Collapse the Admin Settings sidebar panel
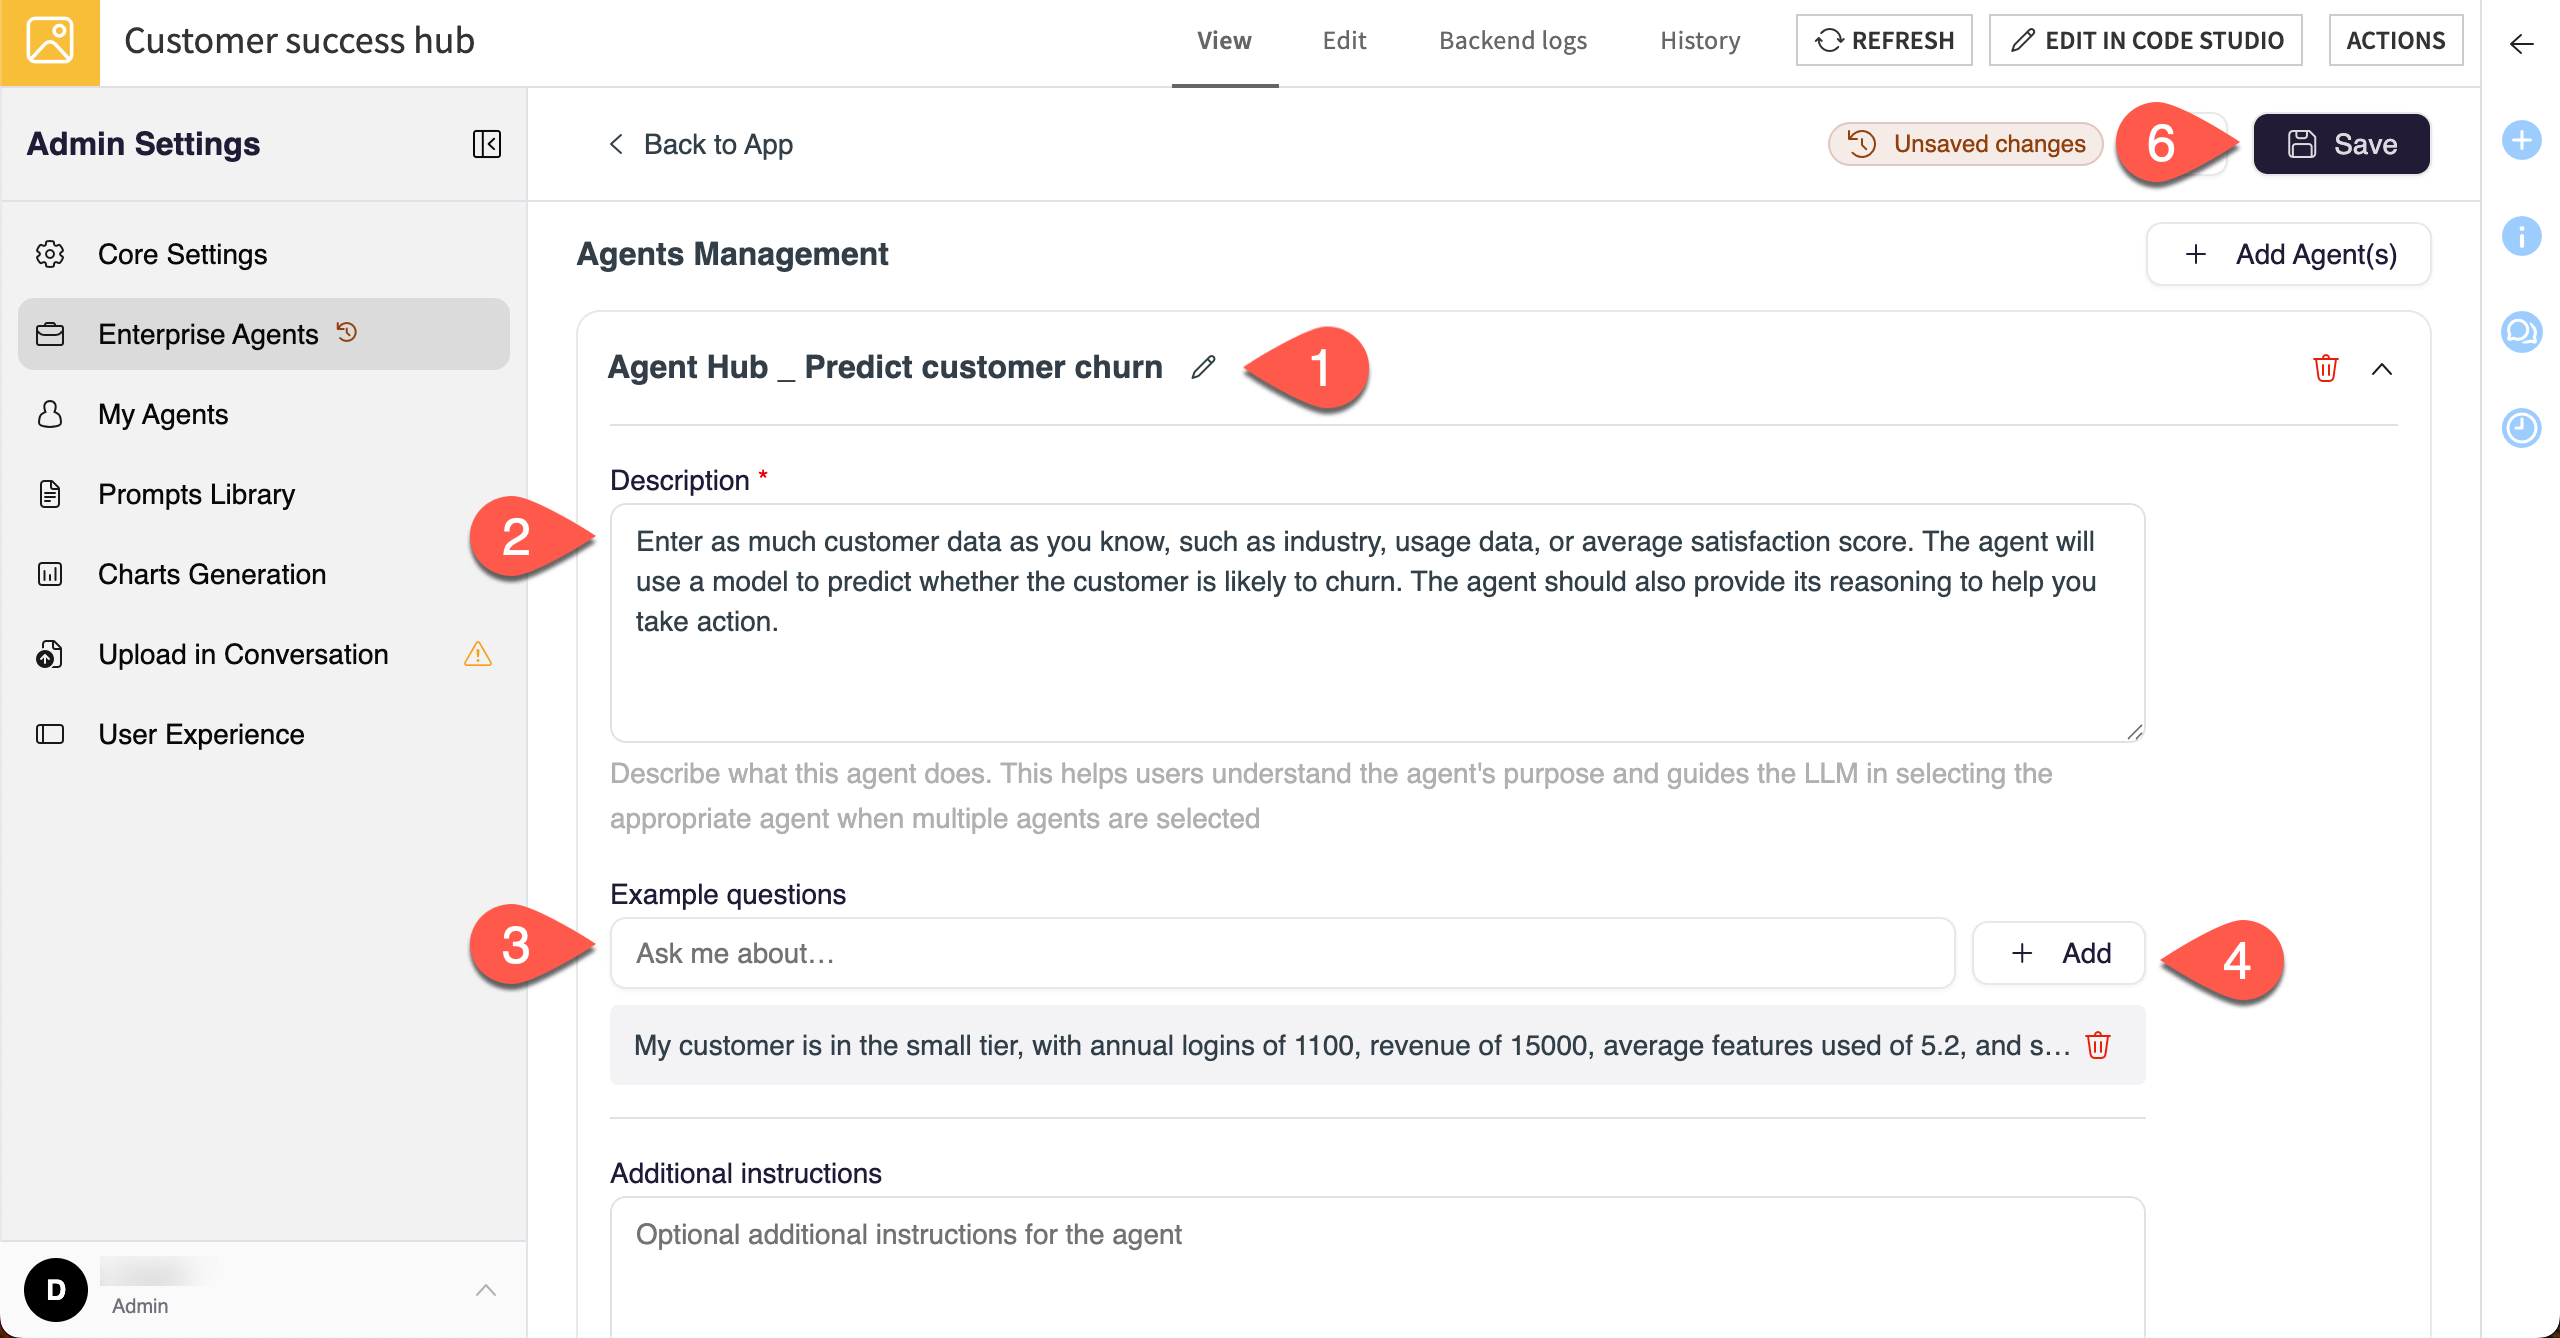 487,144
